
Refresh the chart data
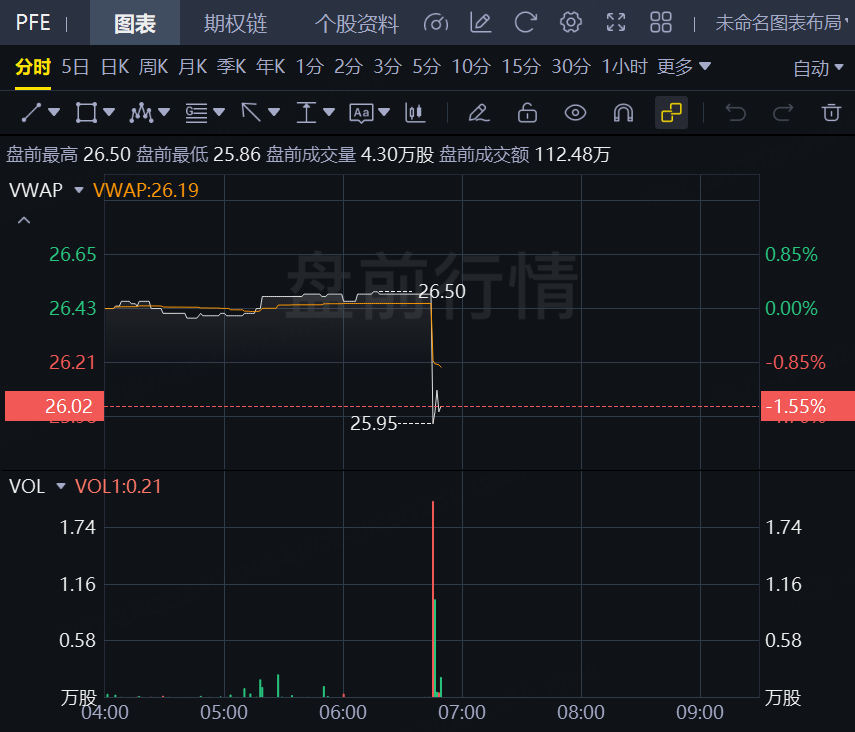527,22
